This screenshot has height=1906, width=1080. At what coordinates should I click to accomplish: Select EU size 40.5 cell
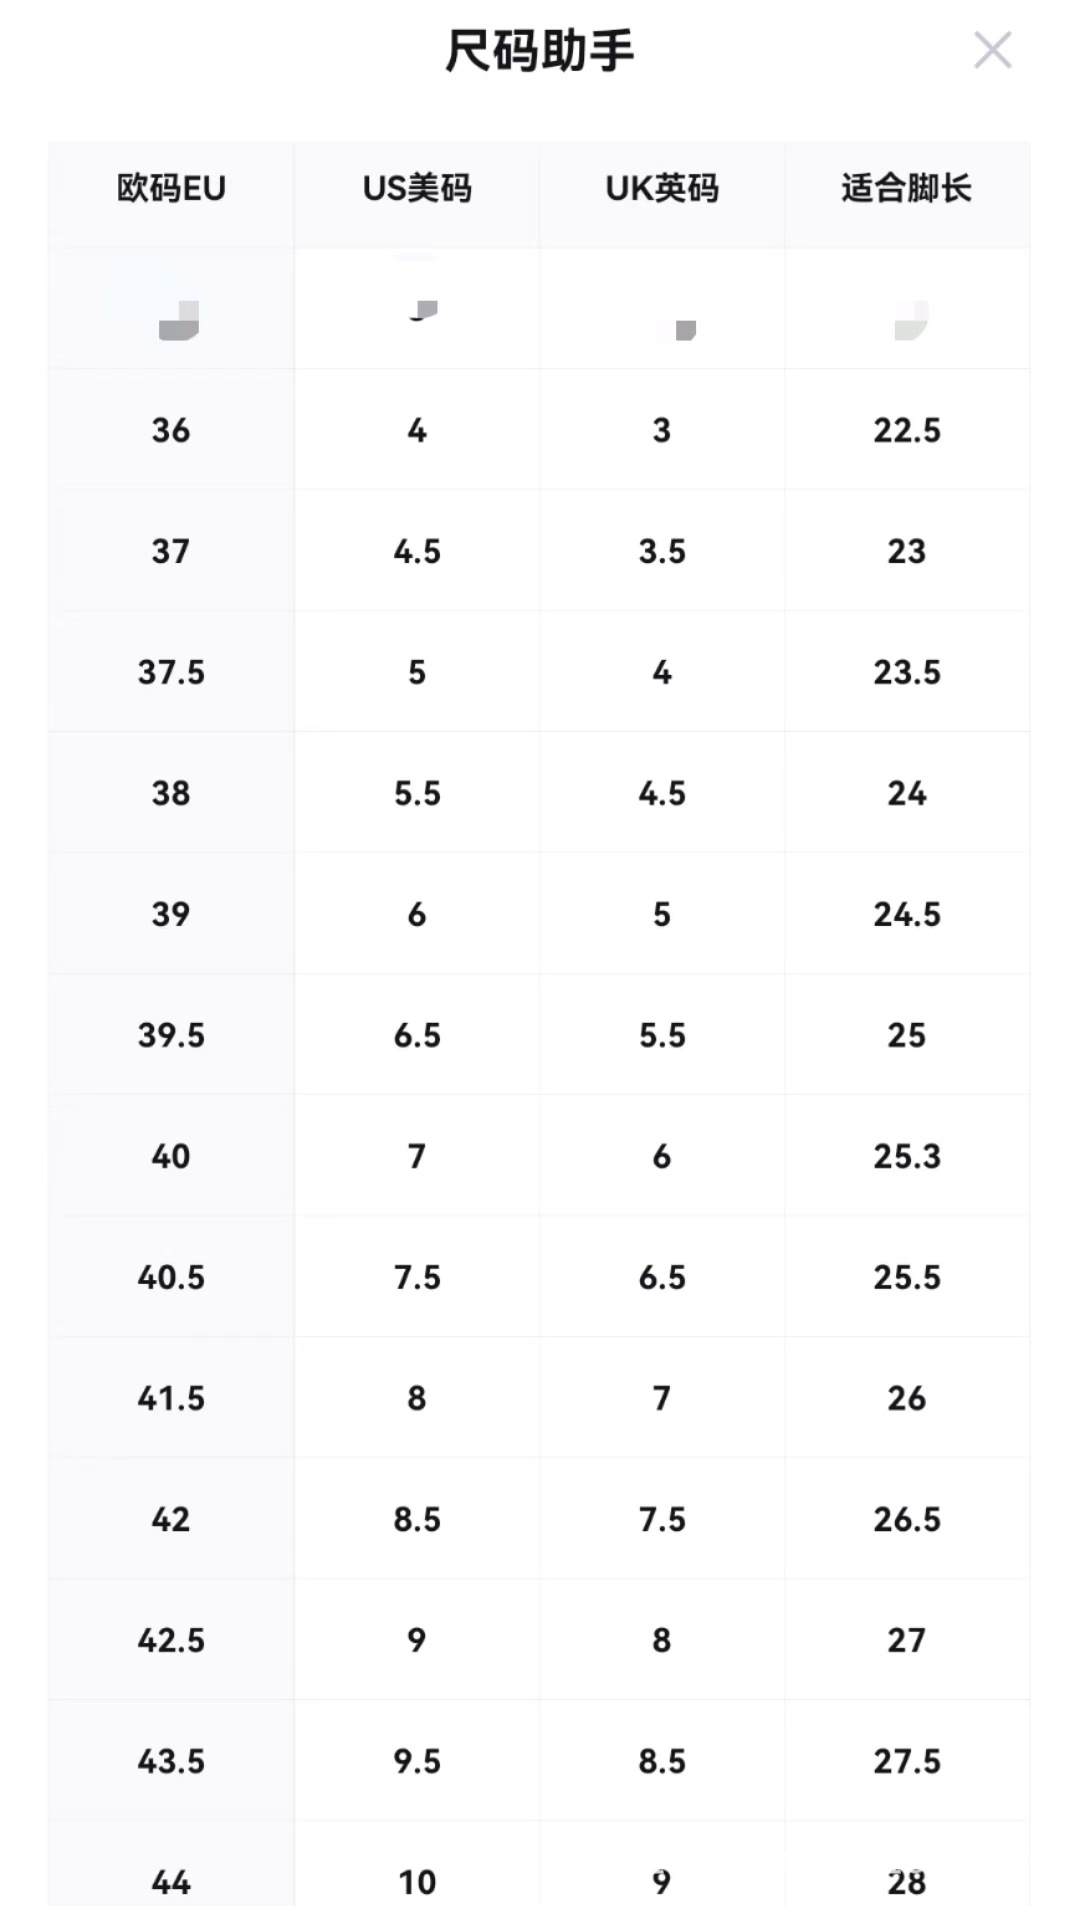pyautogui.click(x=171, y=1277)
